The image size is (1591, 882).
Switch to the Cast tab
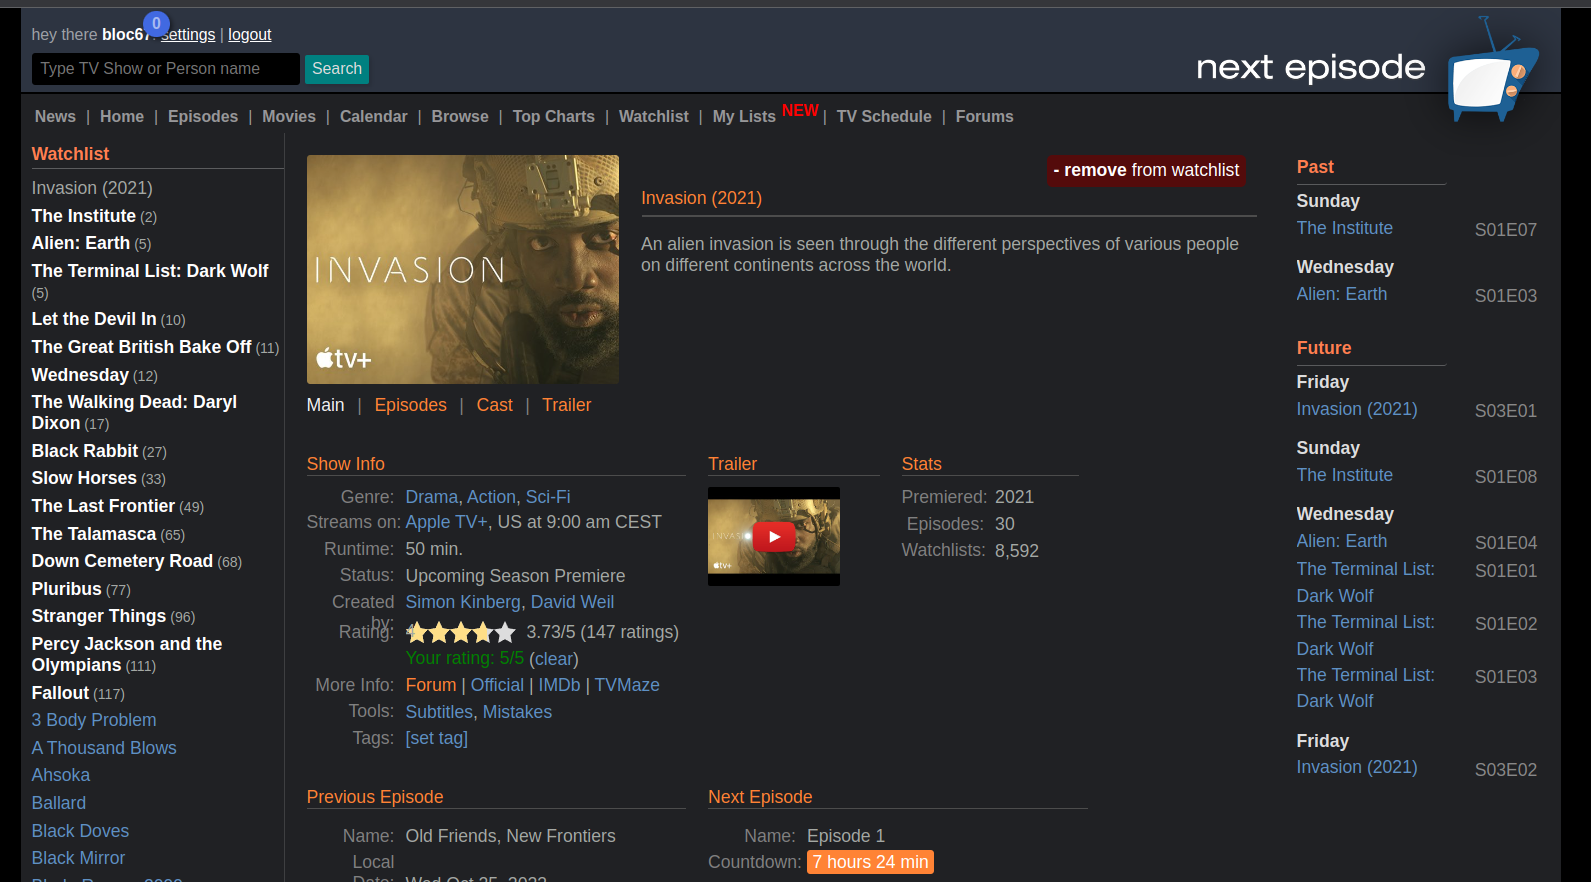[x=495, y=405]
